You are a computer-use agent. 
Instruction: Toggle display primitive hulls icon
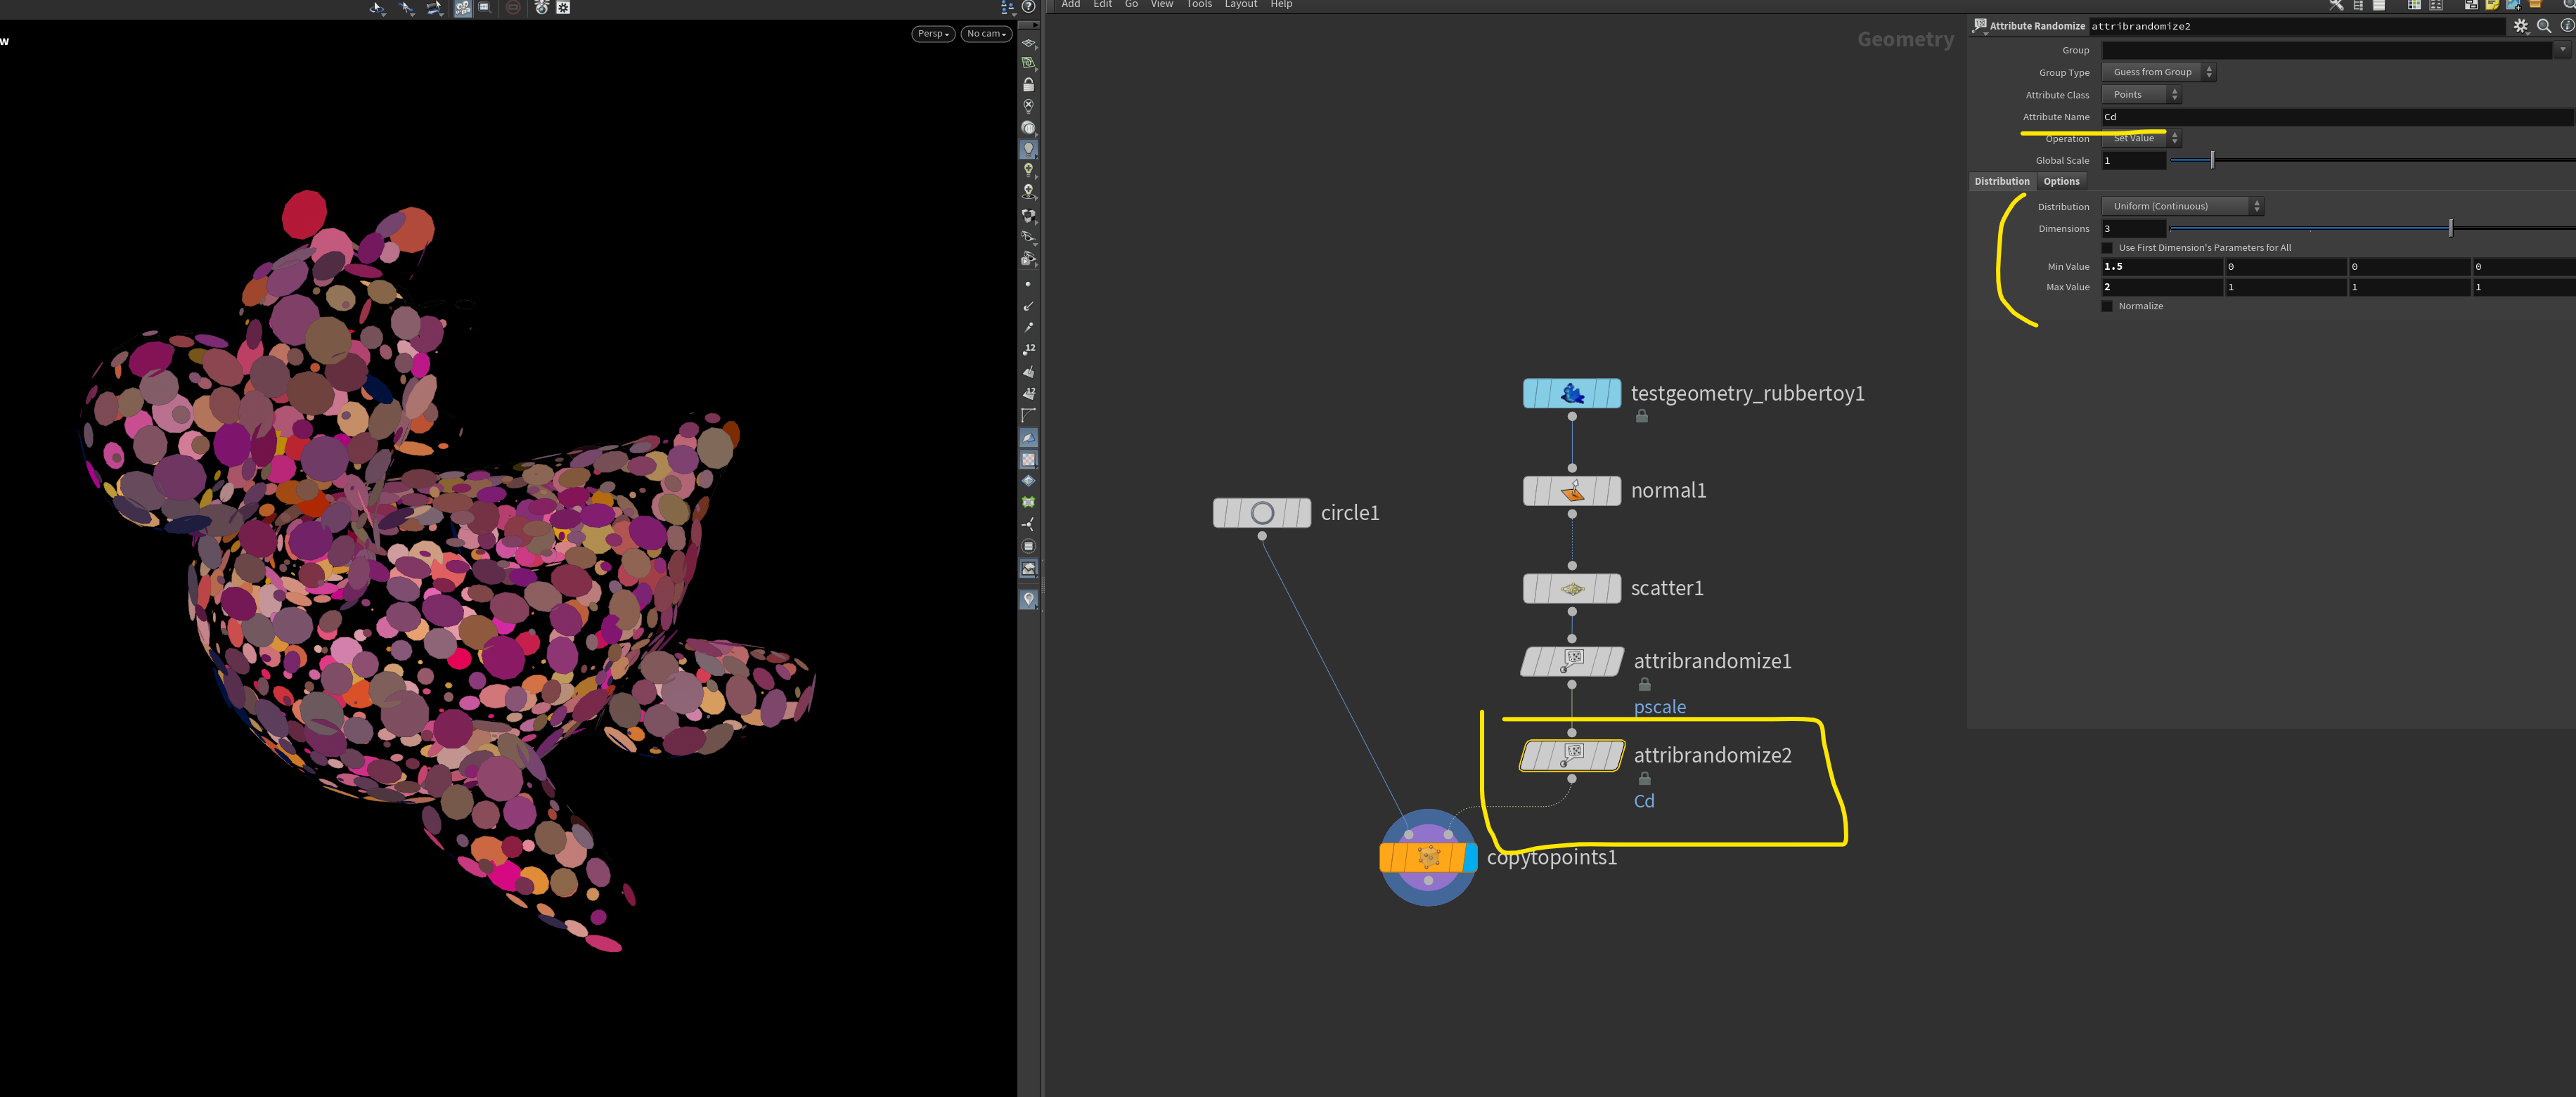1028,415
